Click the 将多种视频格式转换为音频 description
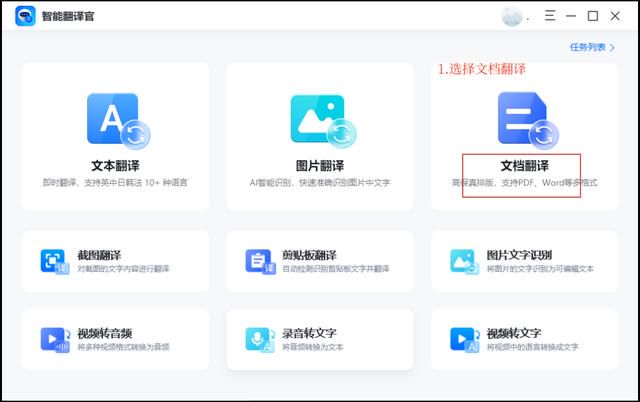Viewport: 640px width, 402px height. pyautogui.click(x=123, y=347)
